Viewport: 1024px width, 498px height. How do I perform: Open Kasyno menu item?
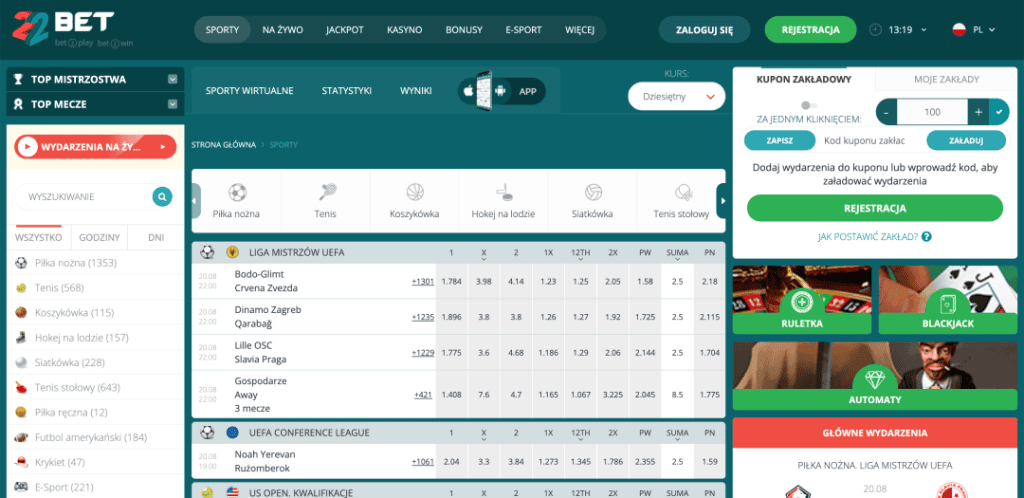pos(404,29)
